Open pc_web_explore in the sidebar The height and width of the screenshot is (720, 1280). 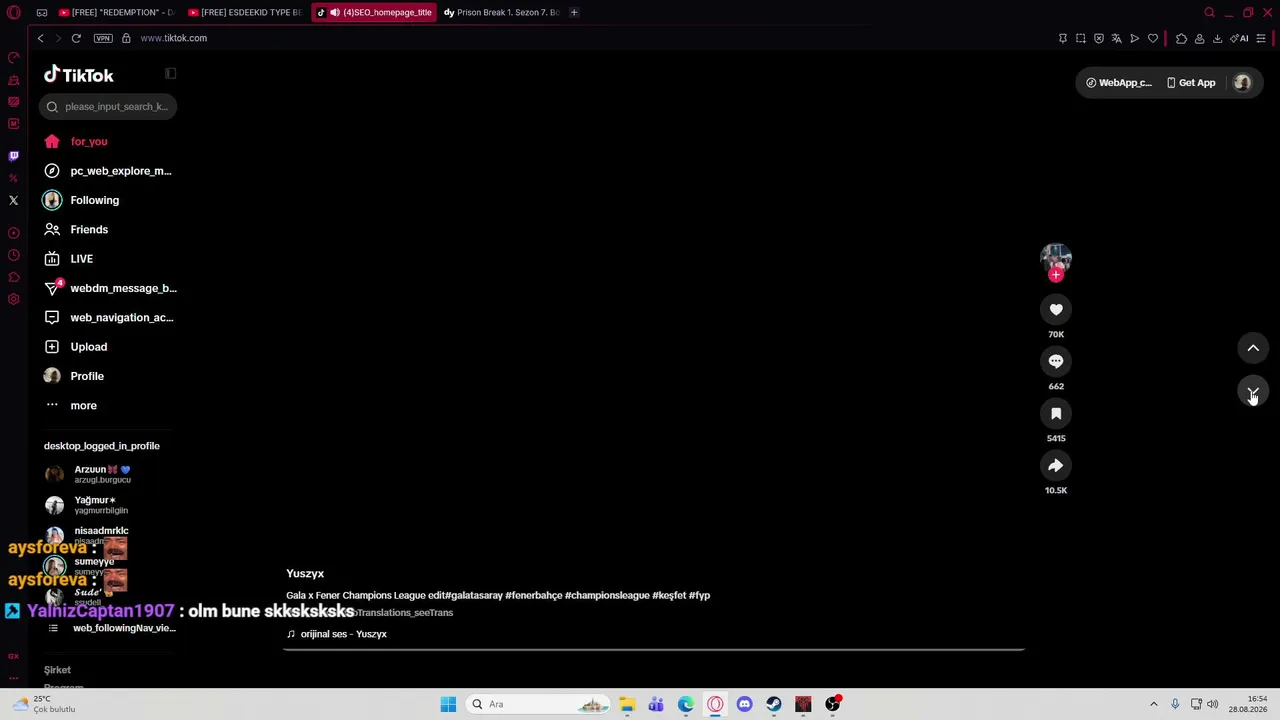109,171
